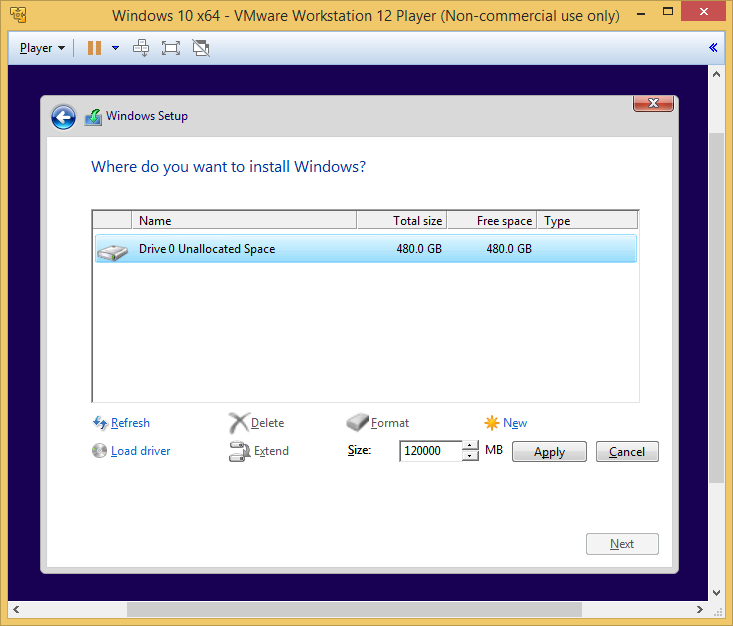Refresh the drive list

point(130,423)
